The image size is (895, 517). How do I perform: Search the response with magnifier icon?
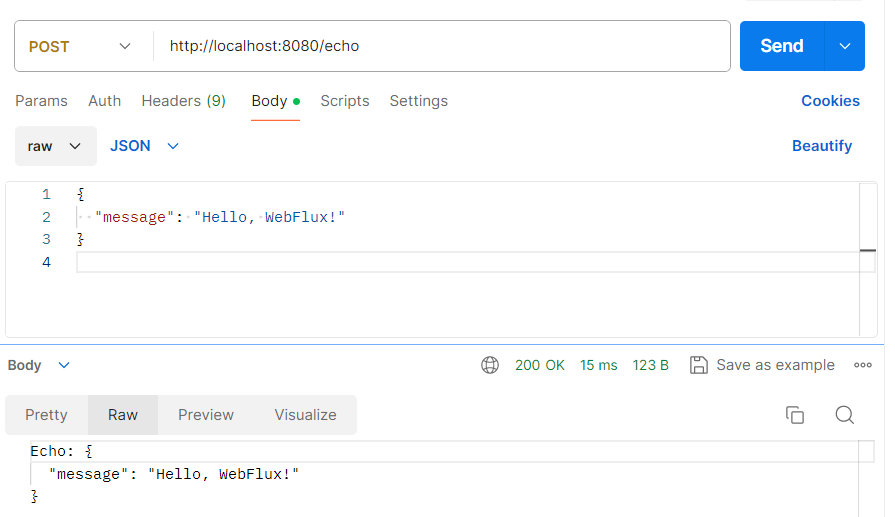(844, 415)
